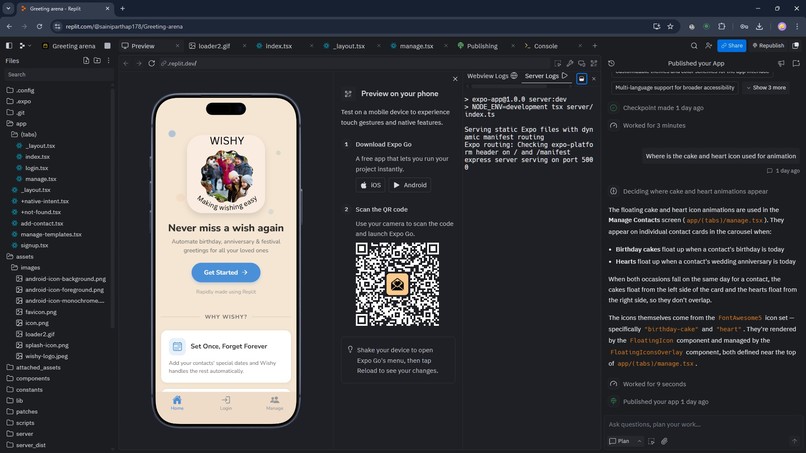The height and width of the screenshot is (453, 806).
Task: Open agent chat history clock icon
Action: point(611,63)
